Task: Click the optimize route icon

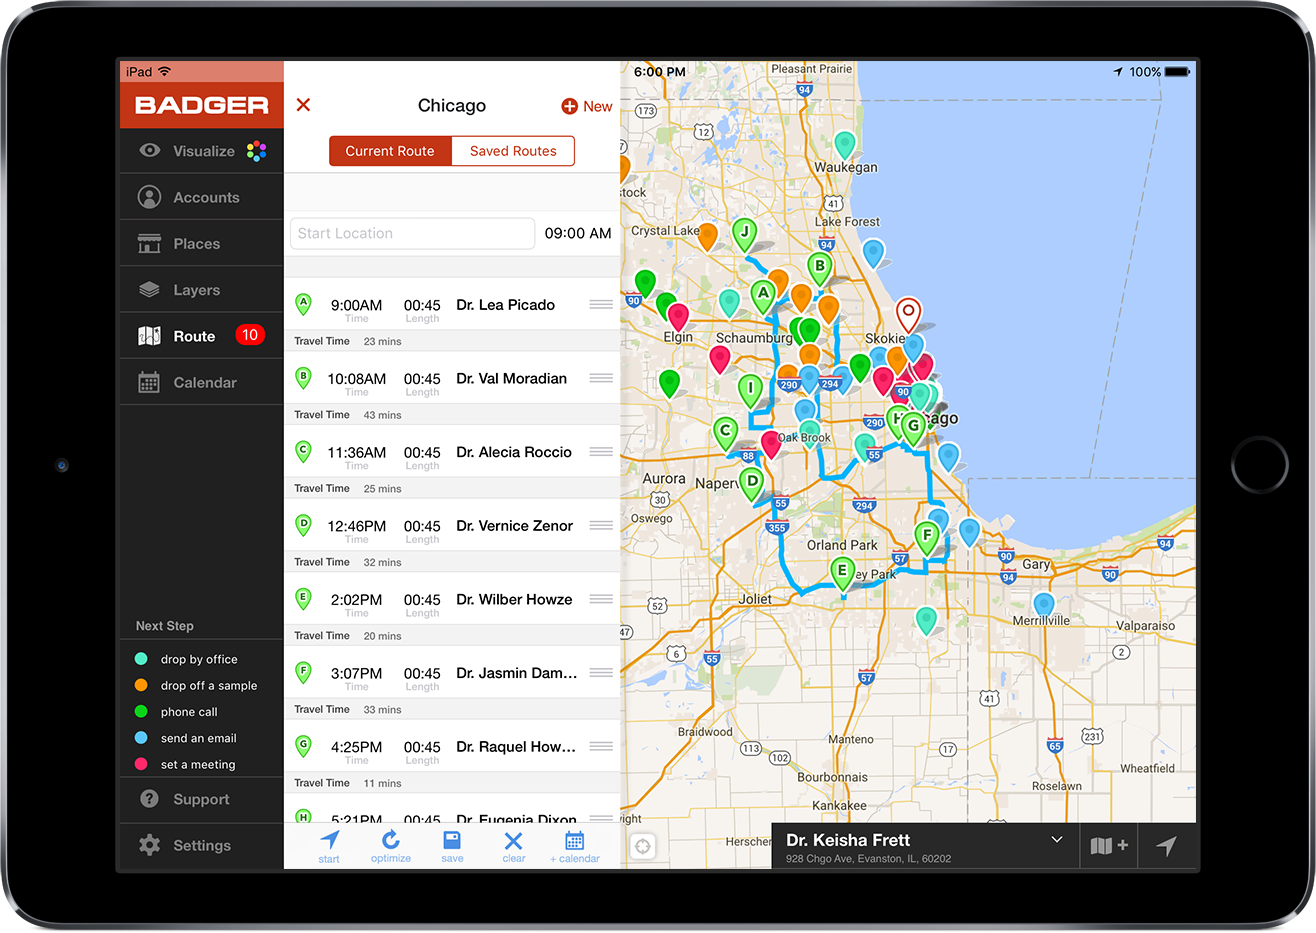Action: coord(391,845)
